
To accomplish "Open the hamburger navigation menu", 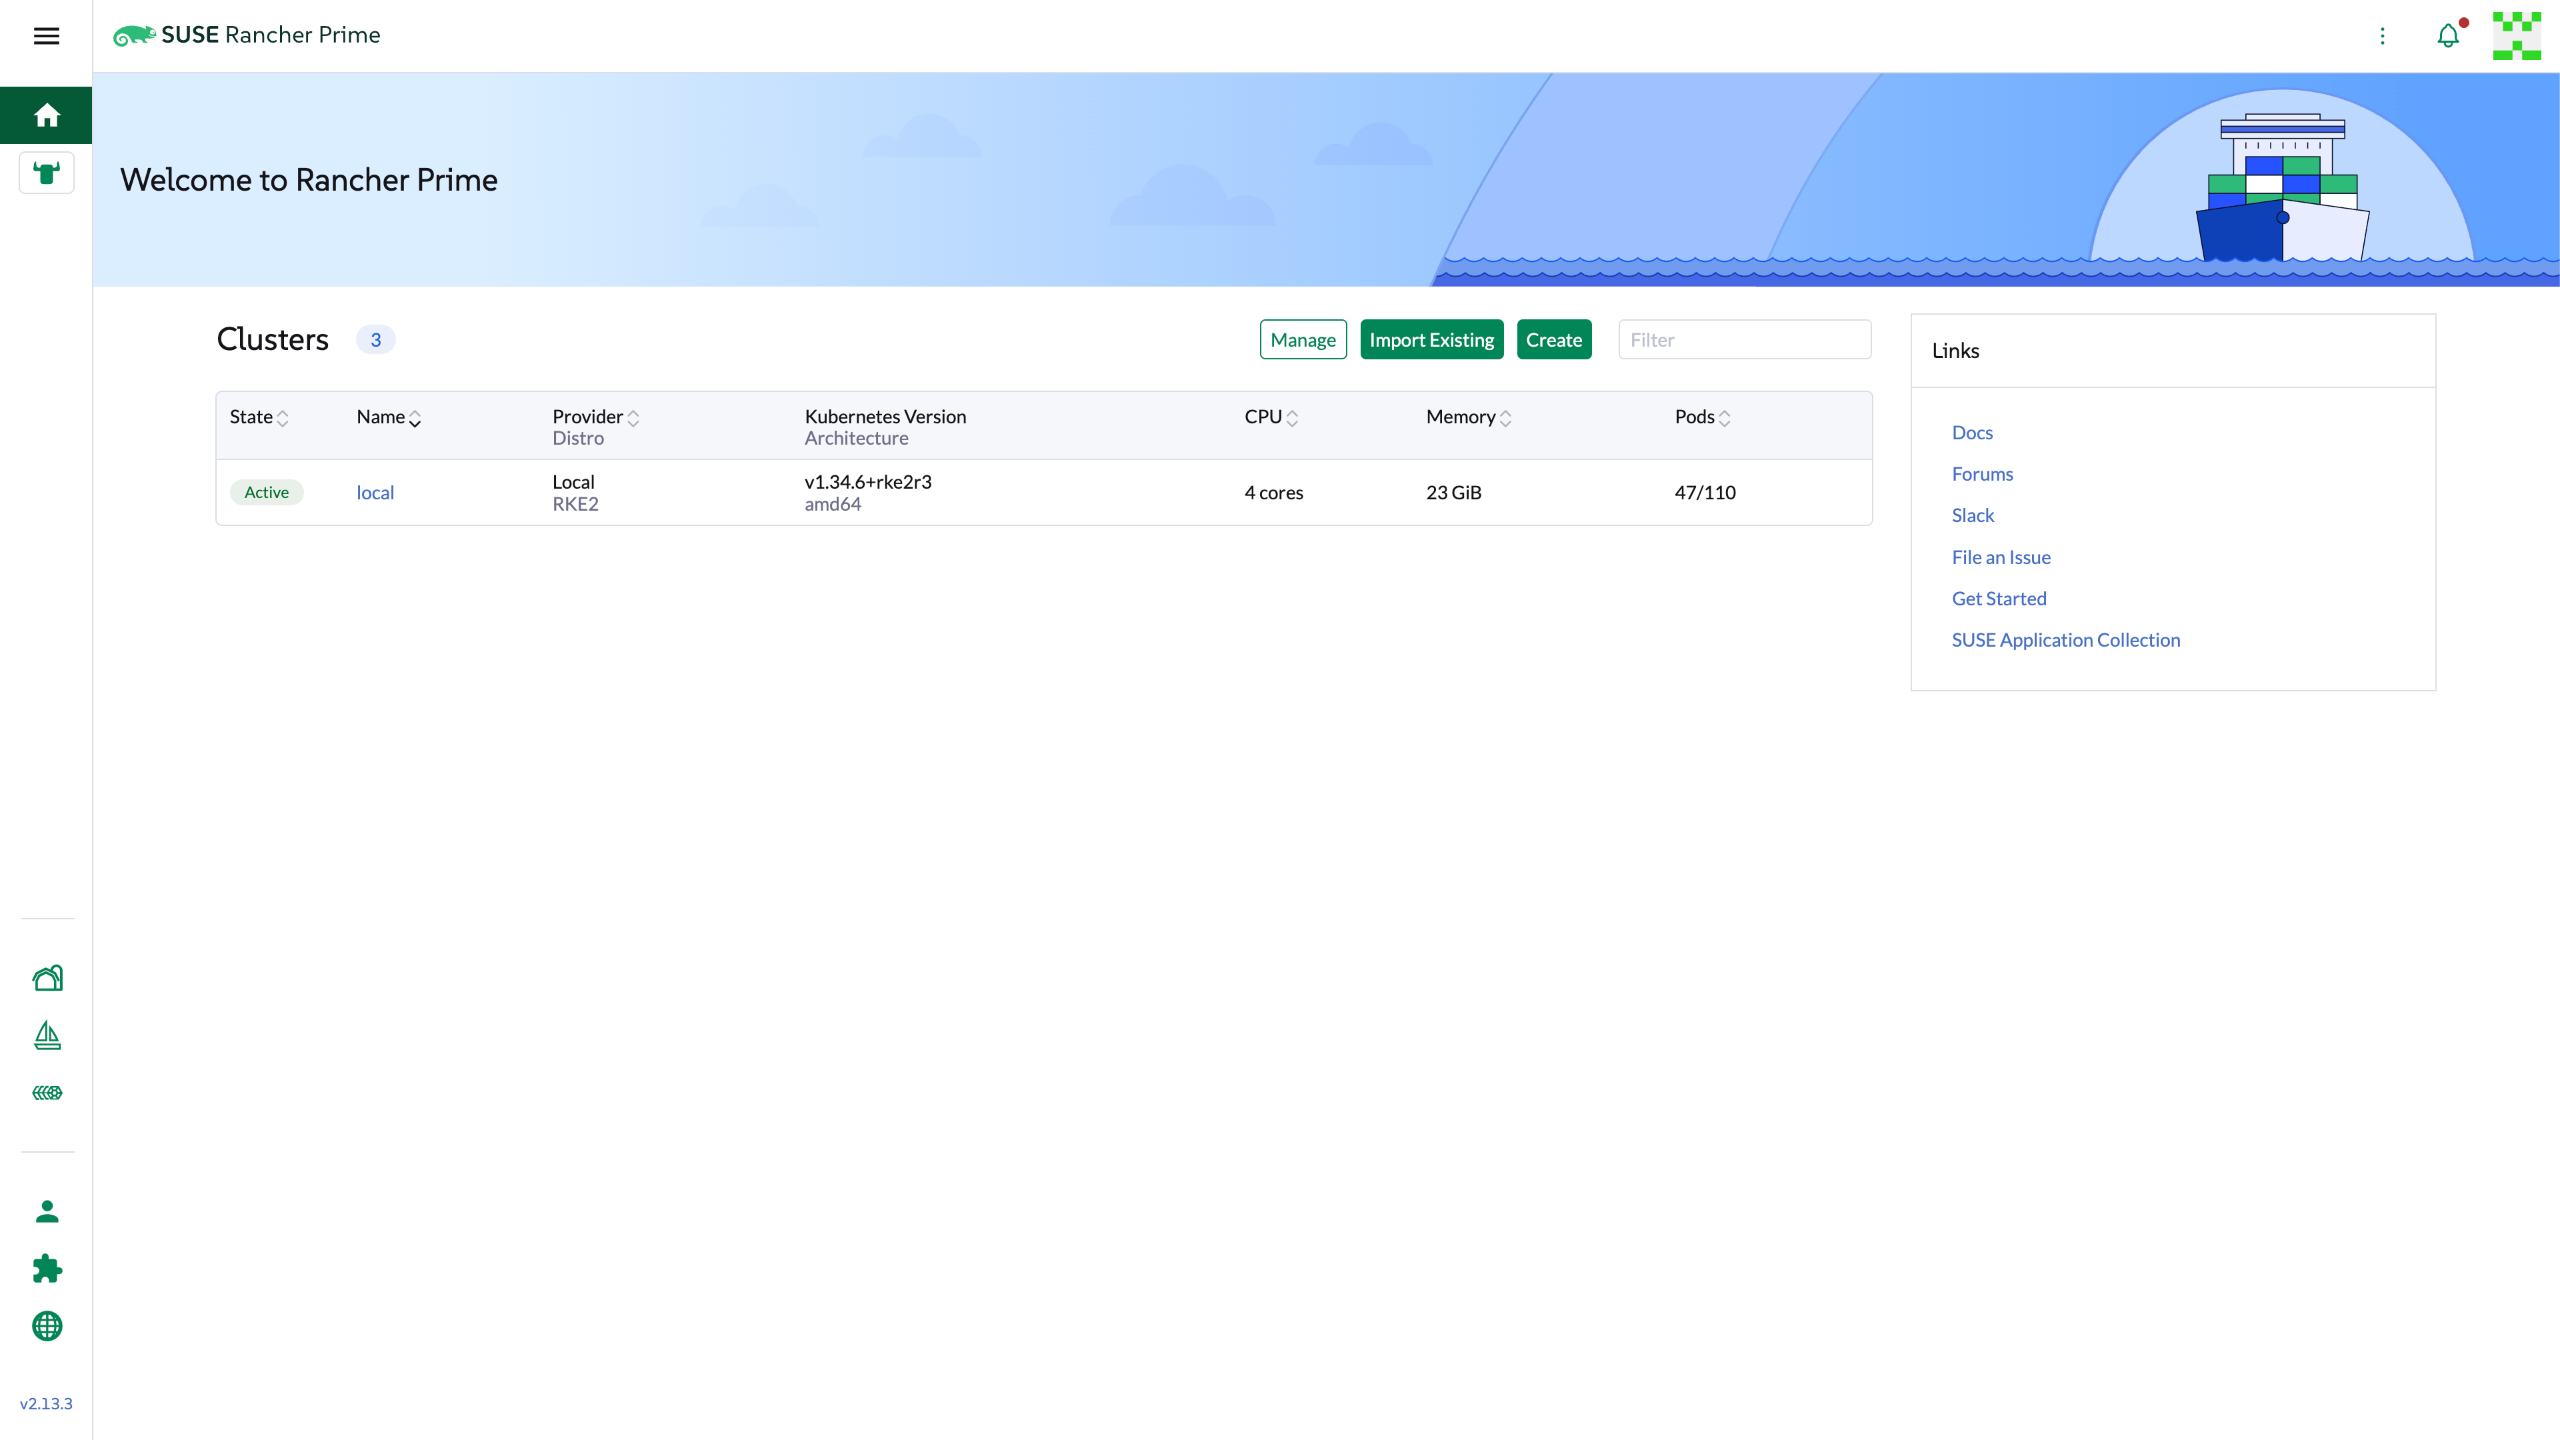I will 46,36.
